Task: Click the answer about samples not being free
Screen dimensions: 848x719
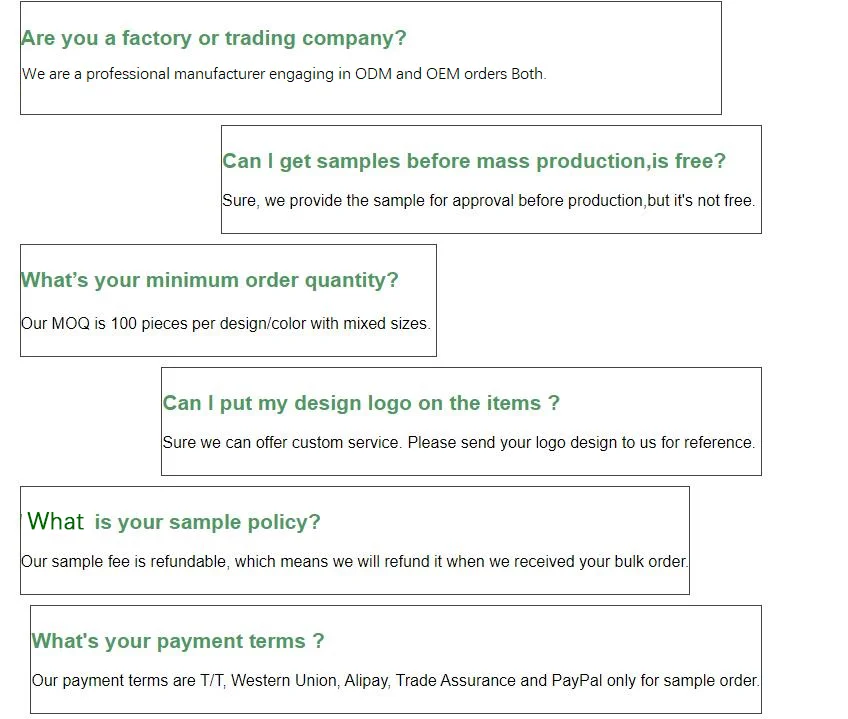Action: coord(488,200)
